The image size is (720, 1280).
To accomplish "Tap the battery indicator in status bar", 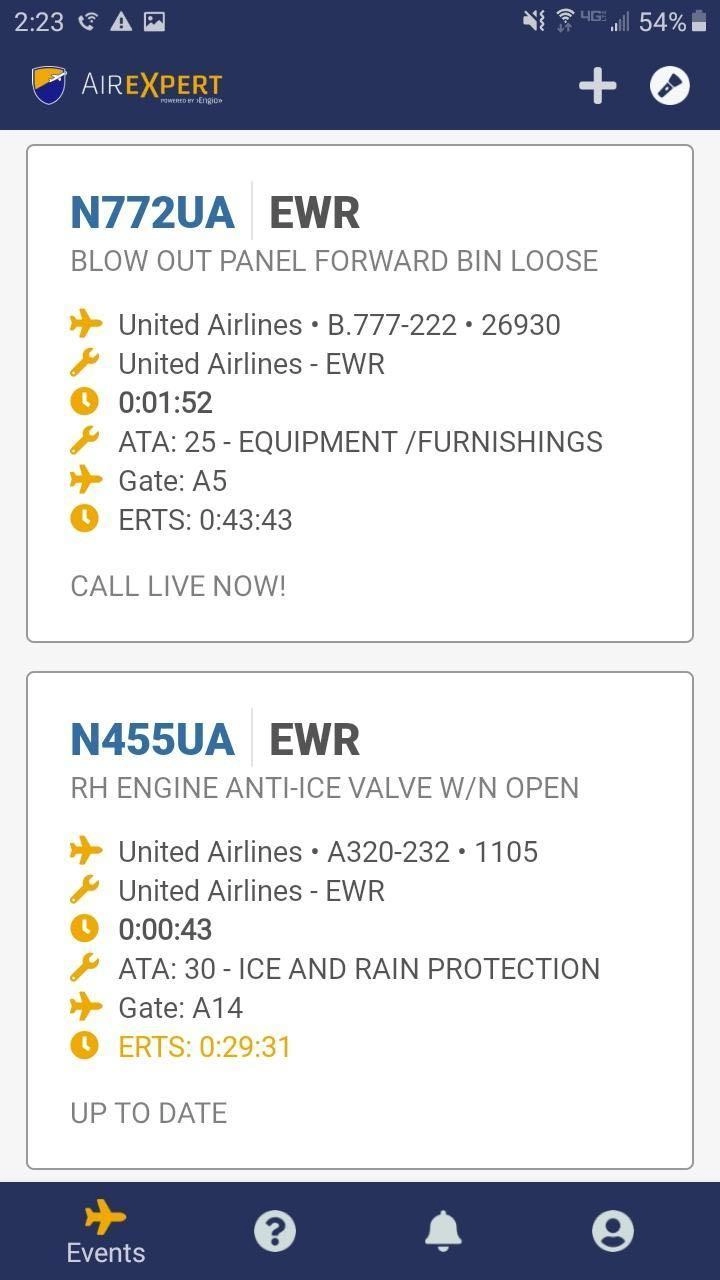I will click(x=698, y=22).
